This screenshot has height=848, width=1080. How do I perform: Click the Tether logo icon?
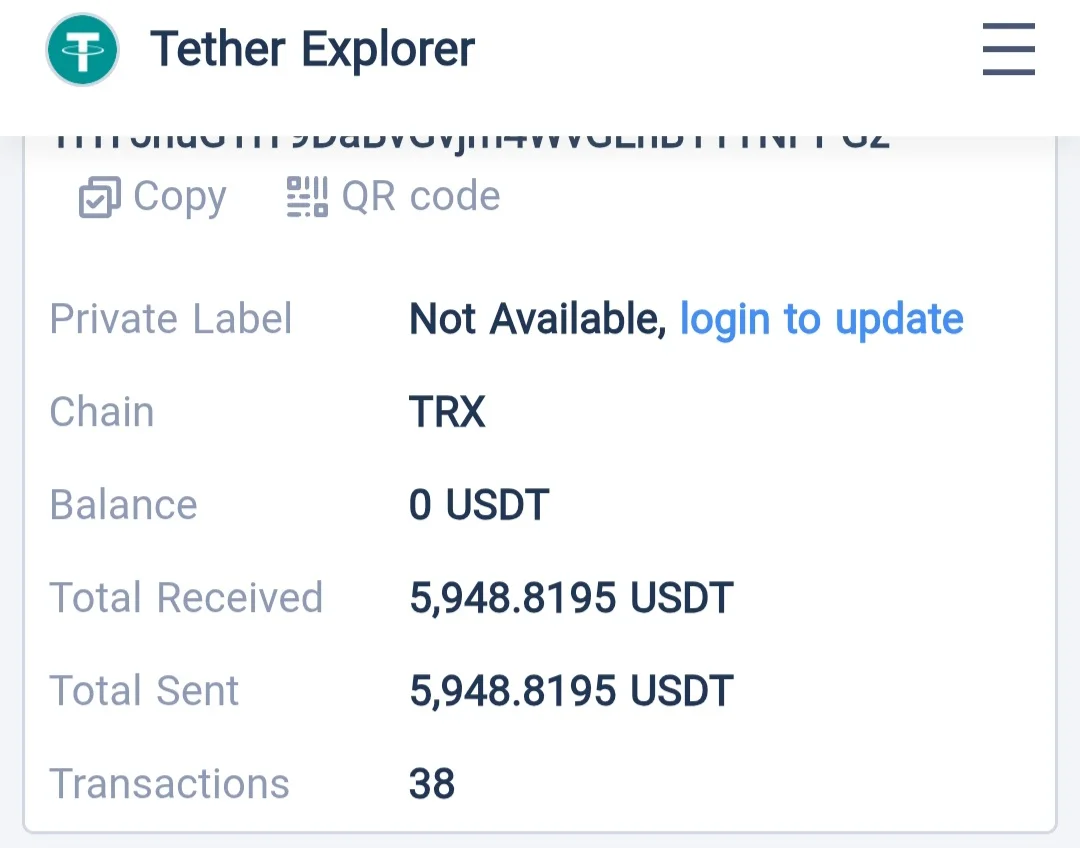pos(82,50)
